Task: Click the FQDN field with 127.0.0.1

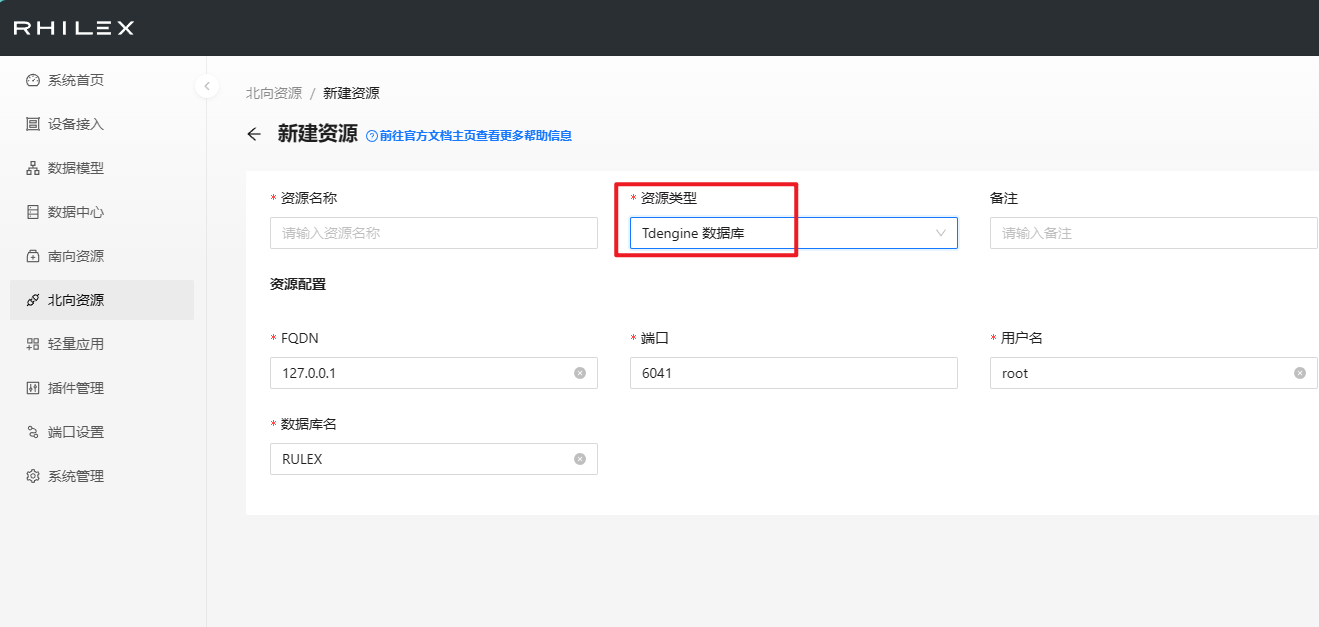Action: tap(434, 373)
